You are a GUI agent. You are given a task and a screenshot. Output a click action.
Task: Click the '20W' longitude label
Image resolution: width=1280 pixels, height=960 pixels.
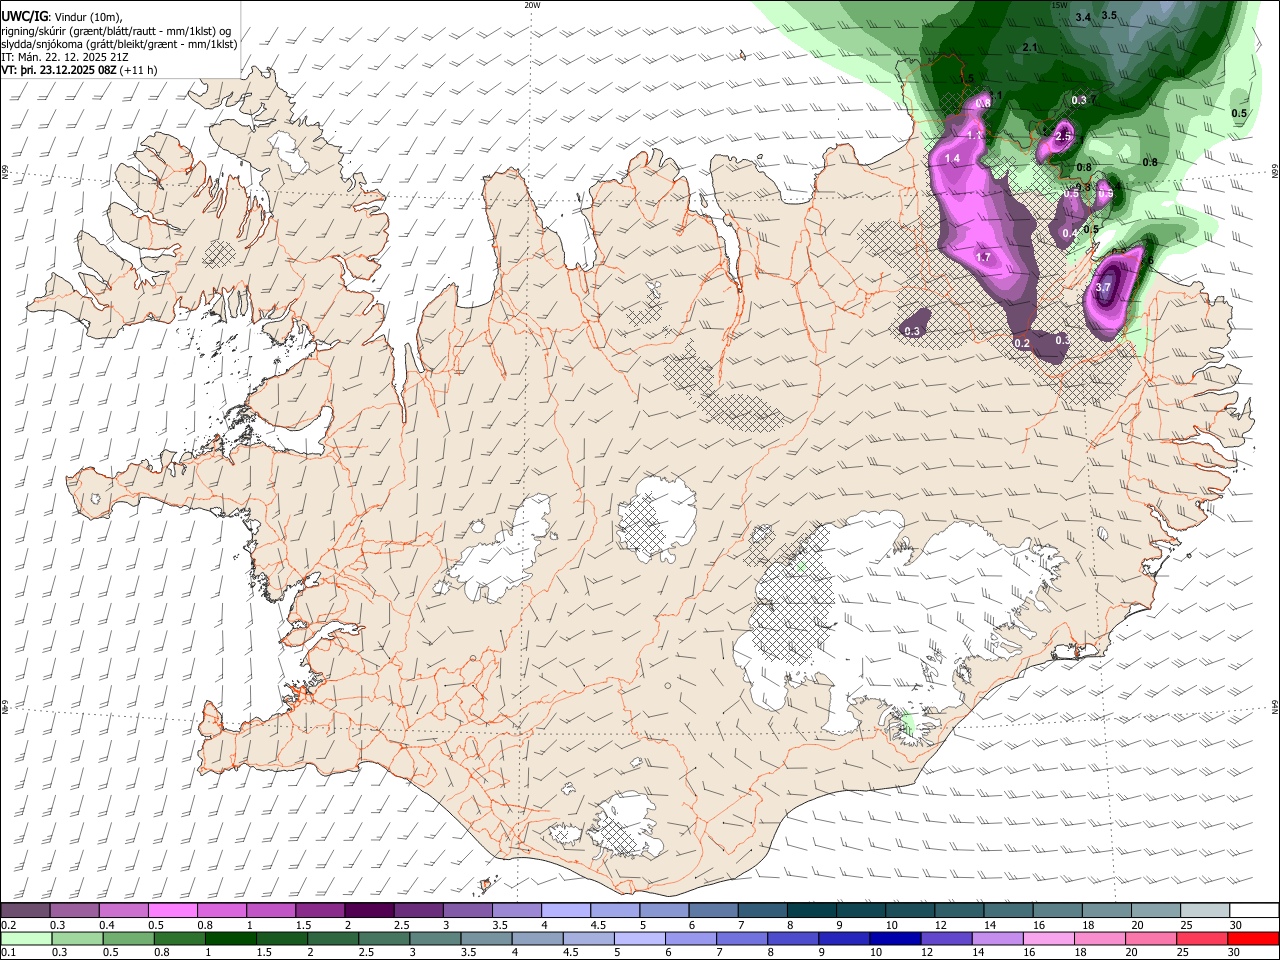click(x=532, y=4)
